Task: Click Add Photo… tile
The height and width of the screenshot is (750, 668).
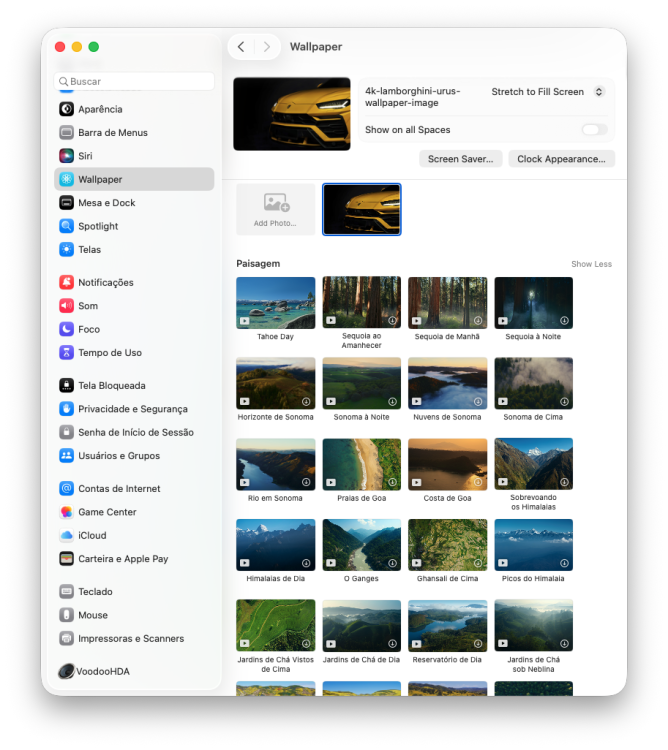Action: 275,210
